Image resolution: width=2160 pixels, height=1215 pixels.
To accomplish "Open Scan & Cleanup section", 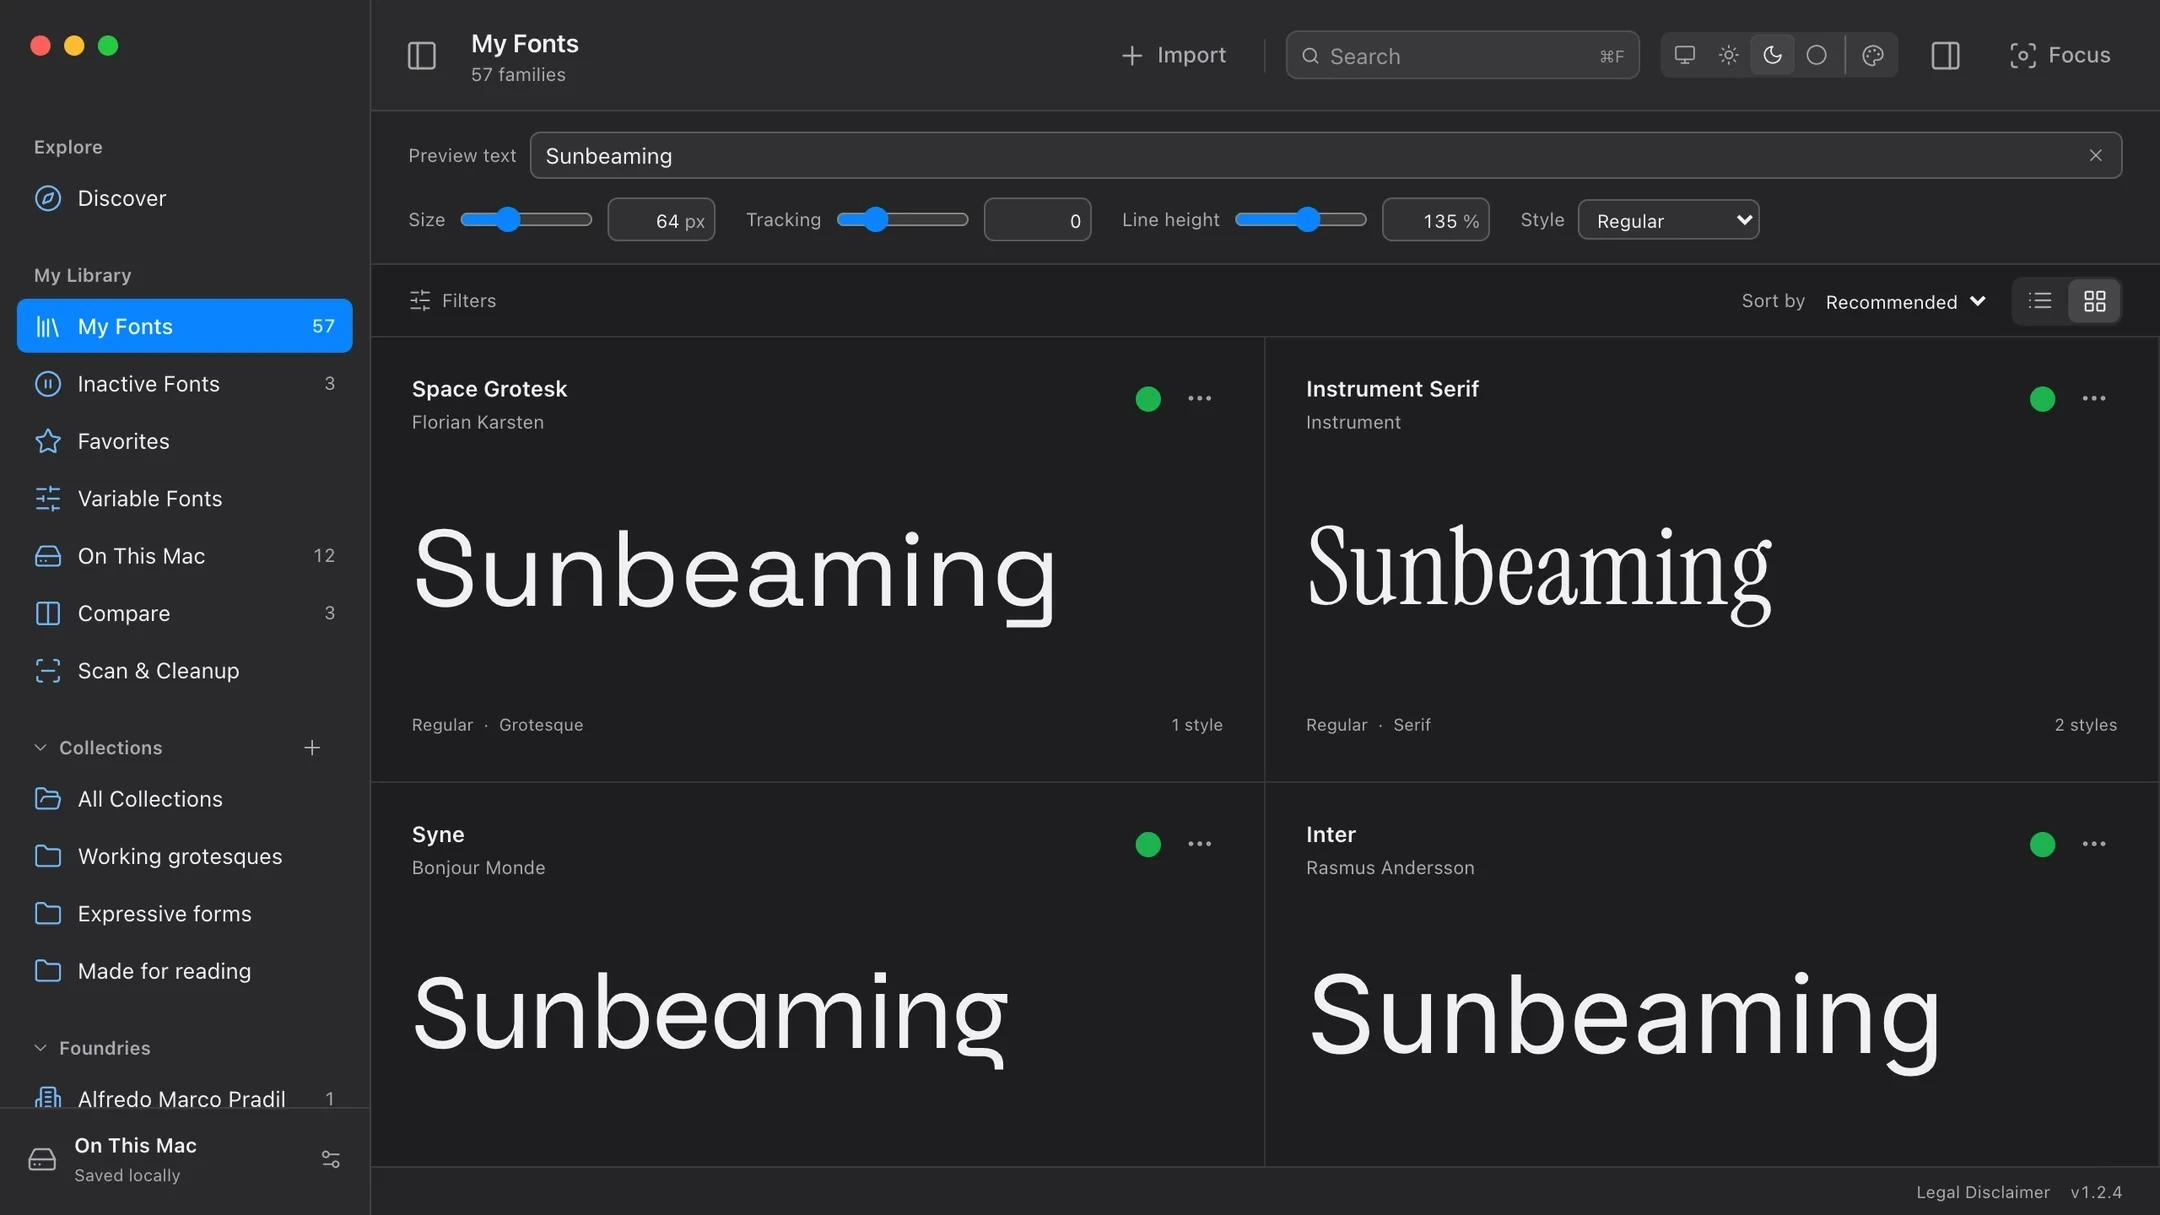I will [x=185, y=670].
